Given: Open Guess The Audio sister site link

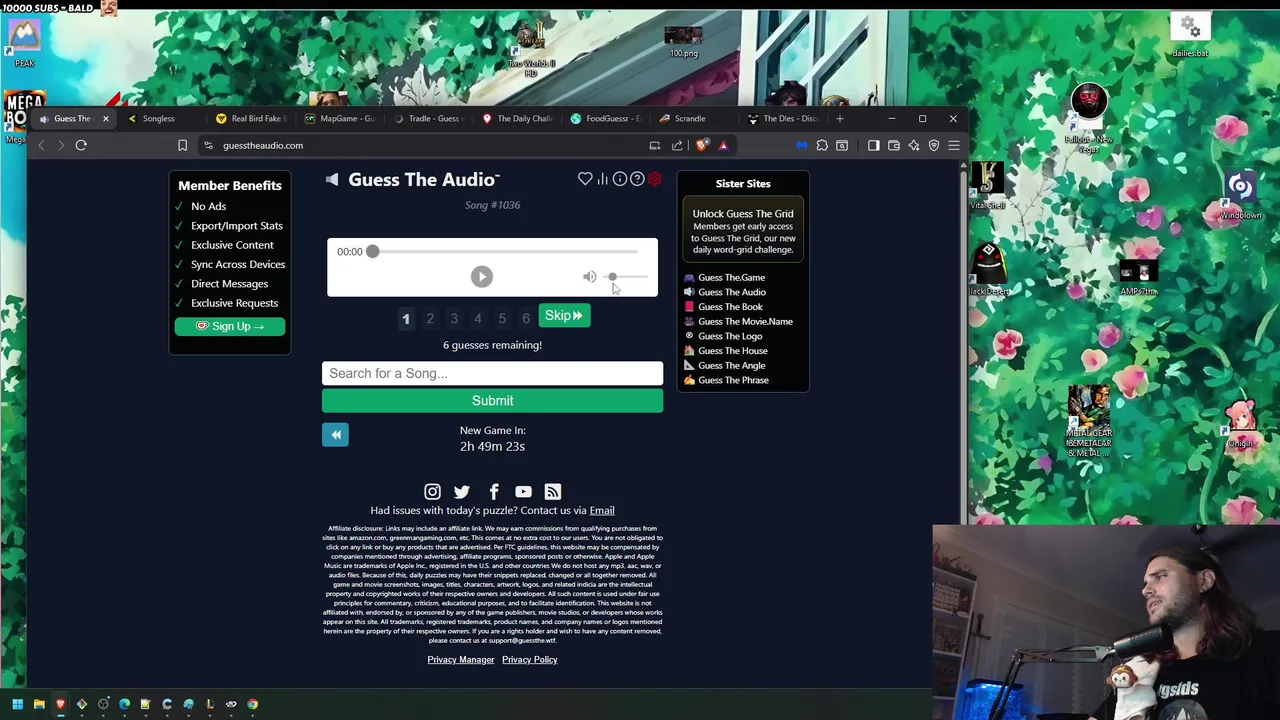Looking at the screenshot, I should pyautogui.click(x=731, y=292).
